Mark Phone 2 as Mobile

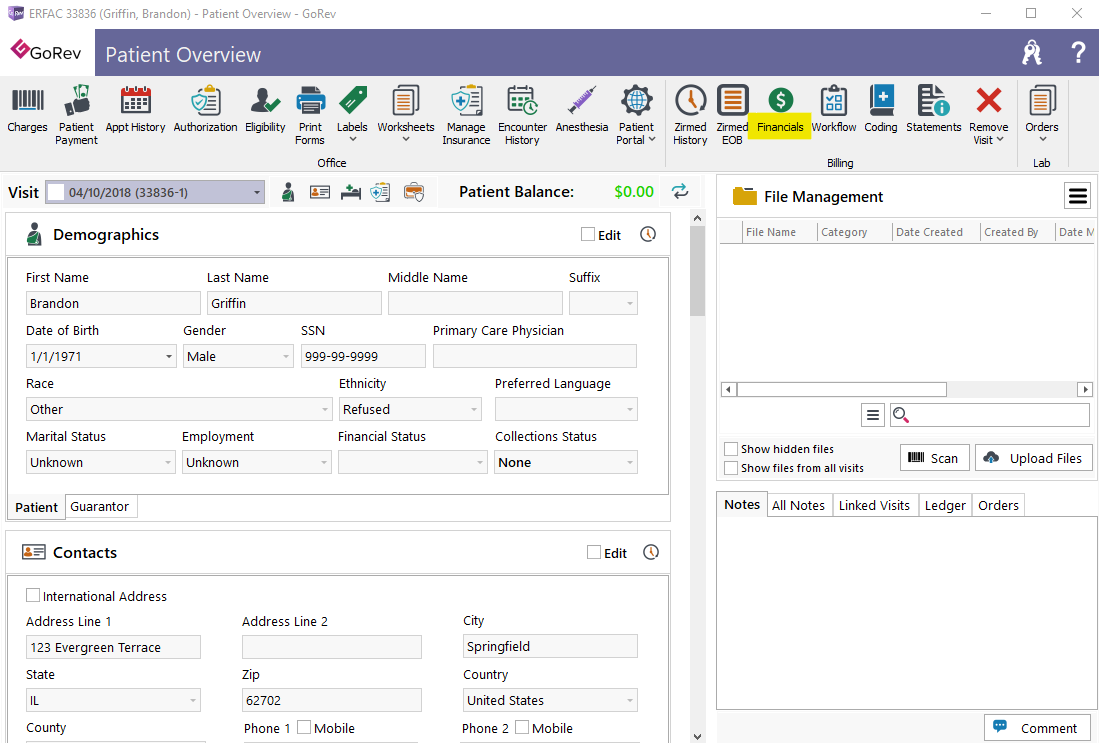click(x=522, y=728)
